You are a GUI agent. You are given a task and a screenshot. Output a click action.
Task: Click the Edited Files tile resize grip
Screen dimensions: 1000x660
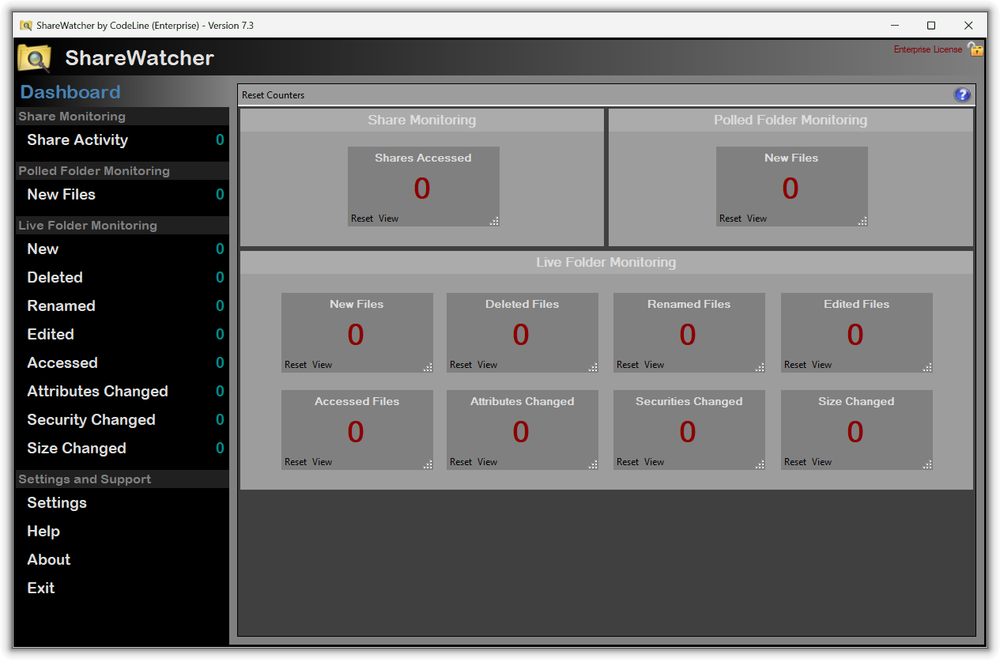[x=927, y=367]
